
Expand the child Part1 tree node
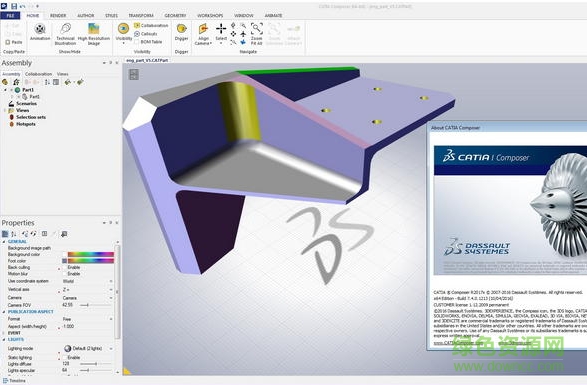[x=12, y=97]
